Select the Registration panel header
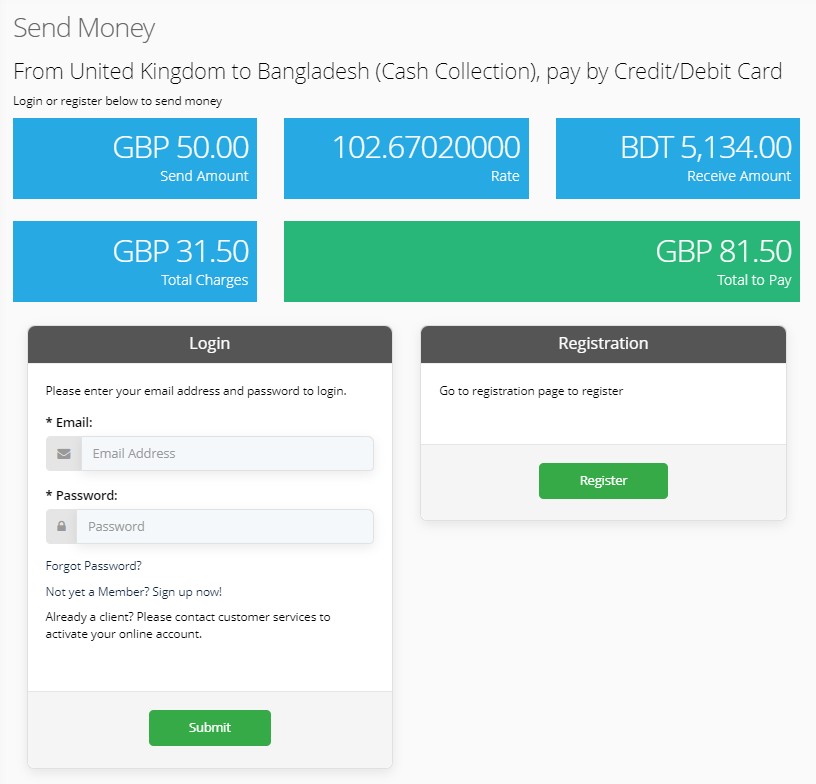Image resolution: width=816 pixels, height=784 pixels. click(603, 344)
